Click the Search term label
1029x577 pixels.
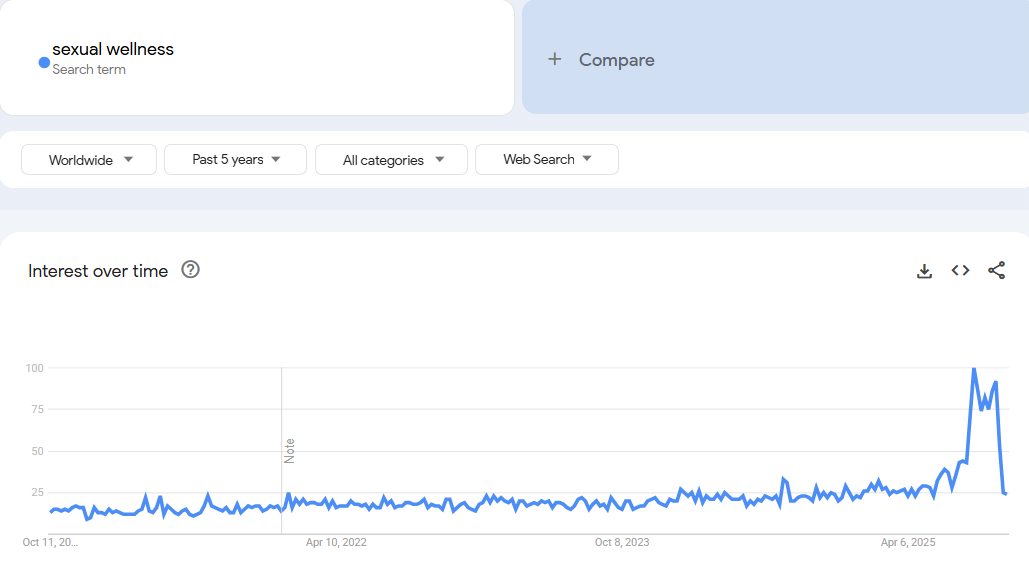coord(91,69)
